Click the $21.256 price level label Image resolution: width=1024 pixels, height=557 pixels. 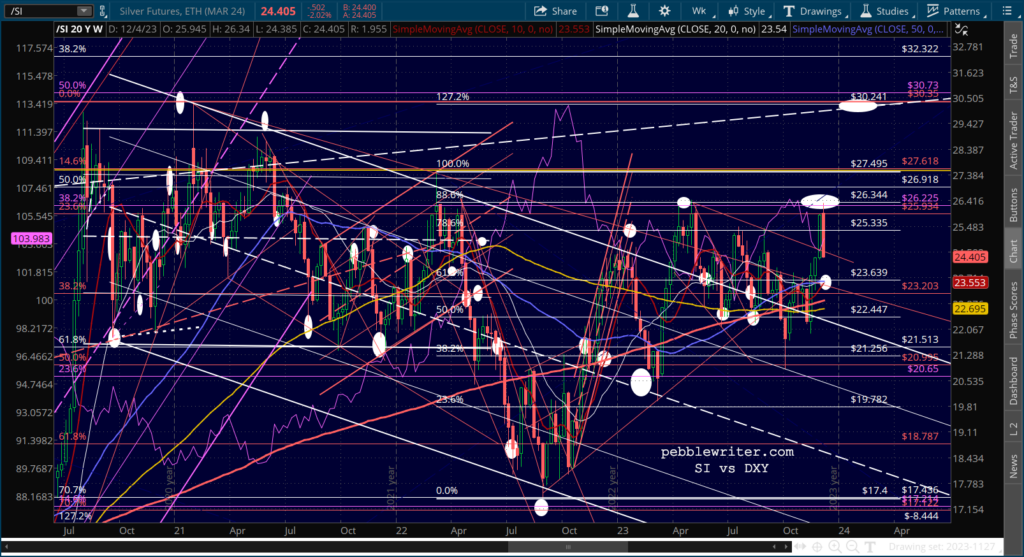869,349
